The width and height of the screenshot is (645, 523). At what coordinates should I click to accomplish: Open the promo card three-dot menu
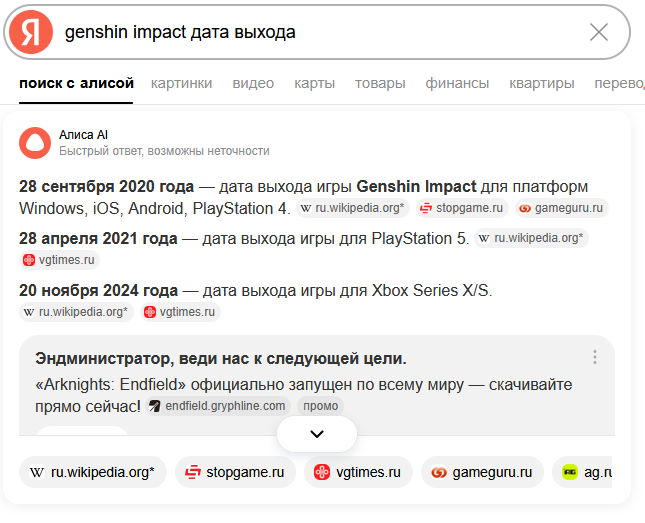(595, 357)
